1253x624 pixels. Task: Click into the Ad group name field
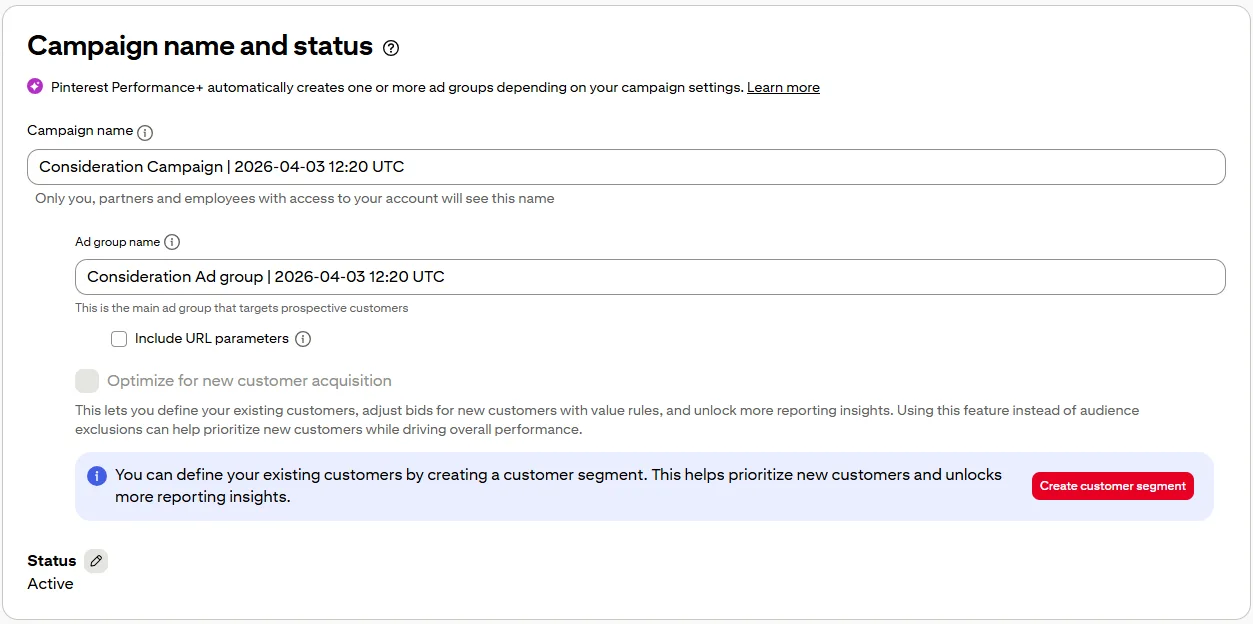[x=650, y=277]
